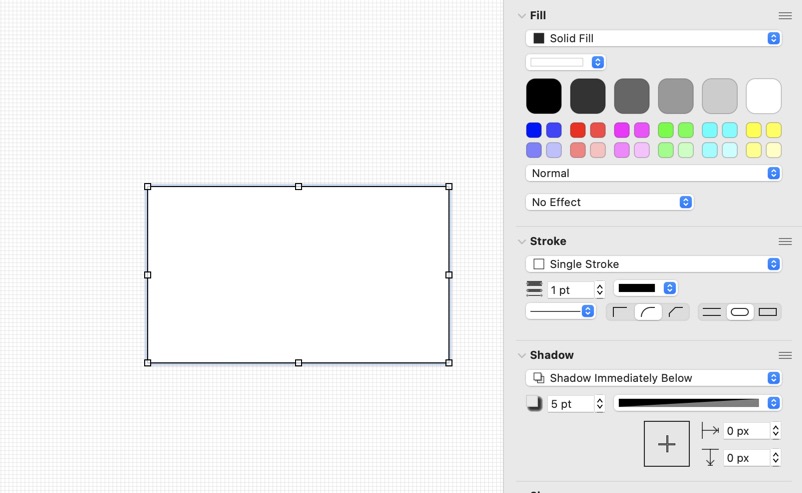Open the Solid Fill type dropdown

(653, 38)
